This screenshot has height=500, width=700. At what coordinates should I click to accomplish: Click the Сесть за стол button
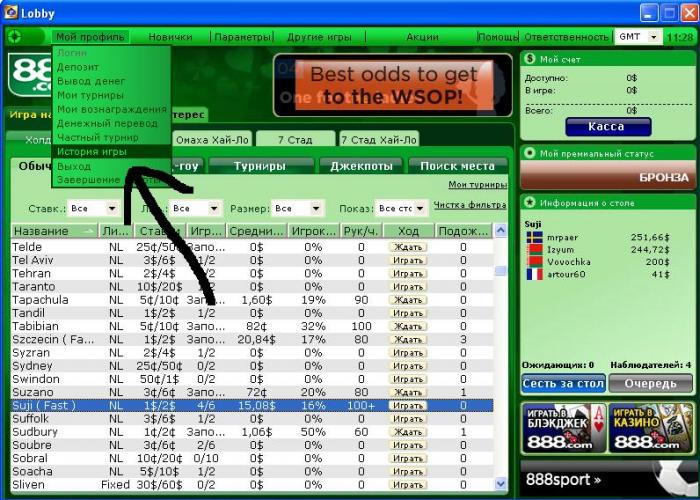pos(563,383)
